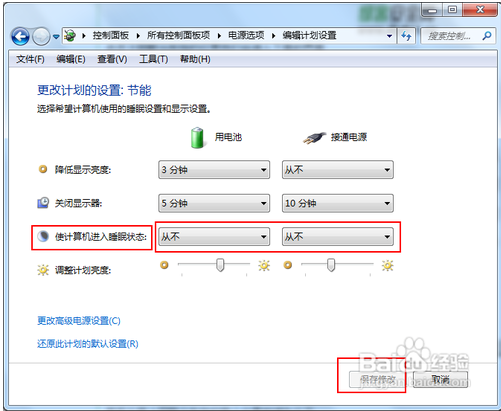Click the search control panel input field
Screen dimensions: 501x411
click(450, 36)
